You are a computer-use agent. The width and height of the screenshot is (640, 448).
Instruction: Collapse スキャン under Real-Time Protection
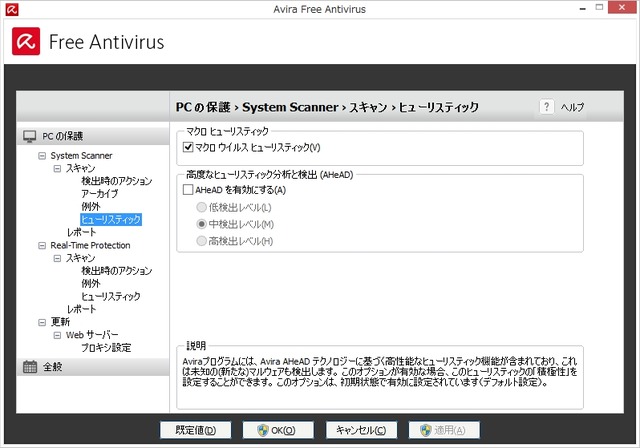point(57,258)
